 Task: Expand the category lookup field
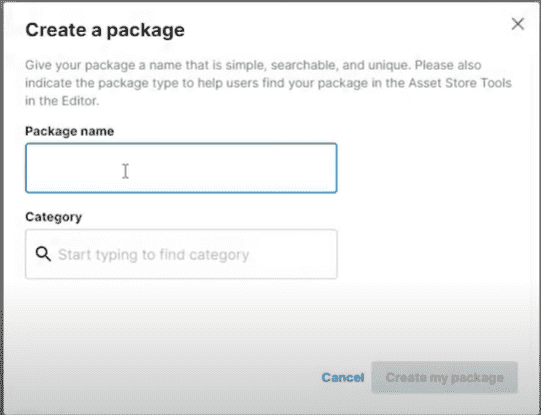point(181,254)
